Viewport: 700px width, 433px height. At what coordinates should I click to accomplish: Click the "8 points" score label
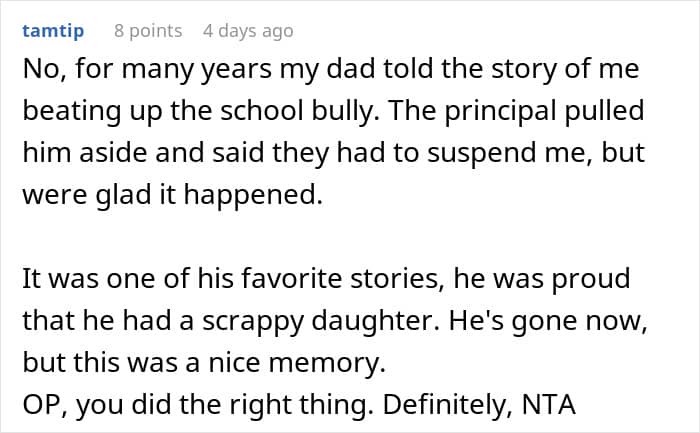pos(148,31)
